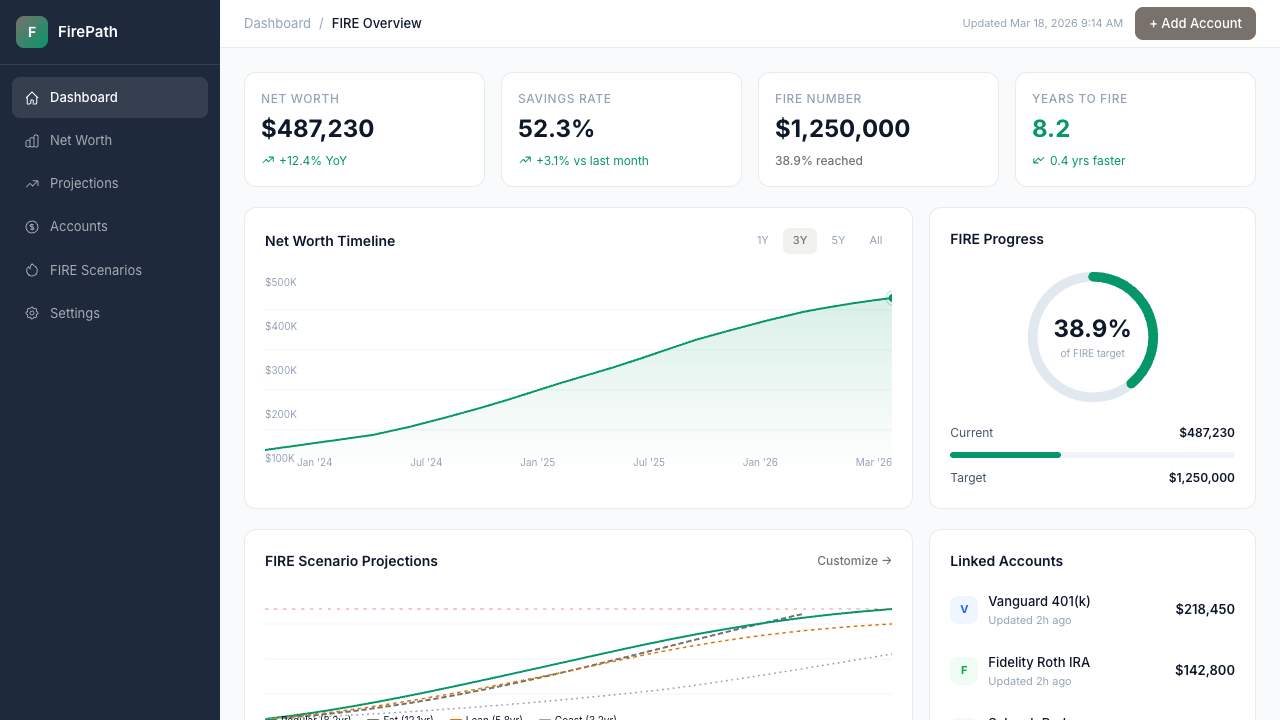The height and width of the screenshot is (720, 1280).
Task: Click the '+12.4% YoY' text
Action: point(313,160)
